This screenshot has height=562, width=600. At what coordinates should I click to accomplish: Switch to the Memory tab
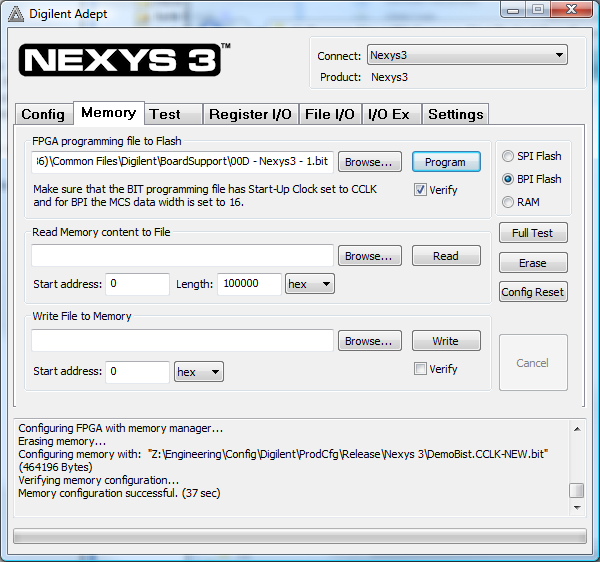109,113
